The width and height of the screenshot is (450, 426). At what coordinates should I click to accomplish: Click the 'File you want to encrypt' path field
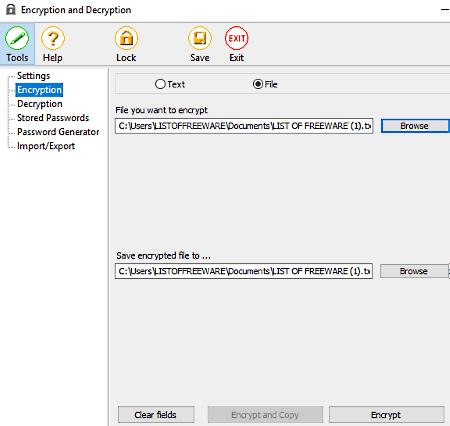244,126
